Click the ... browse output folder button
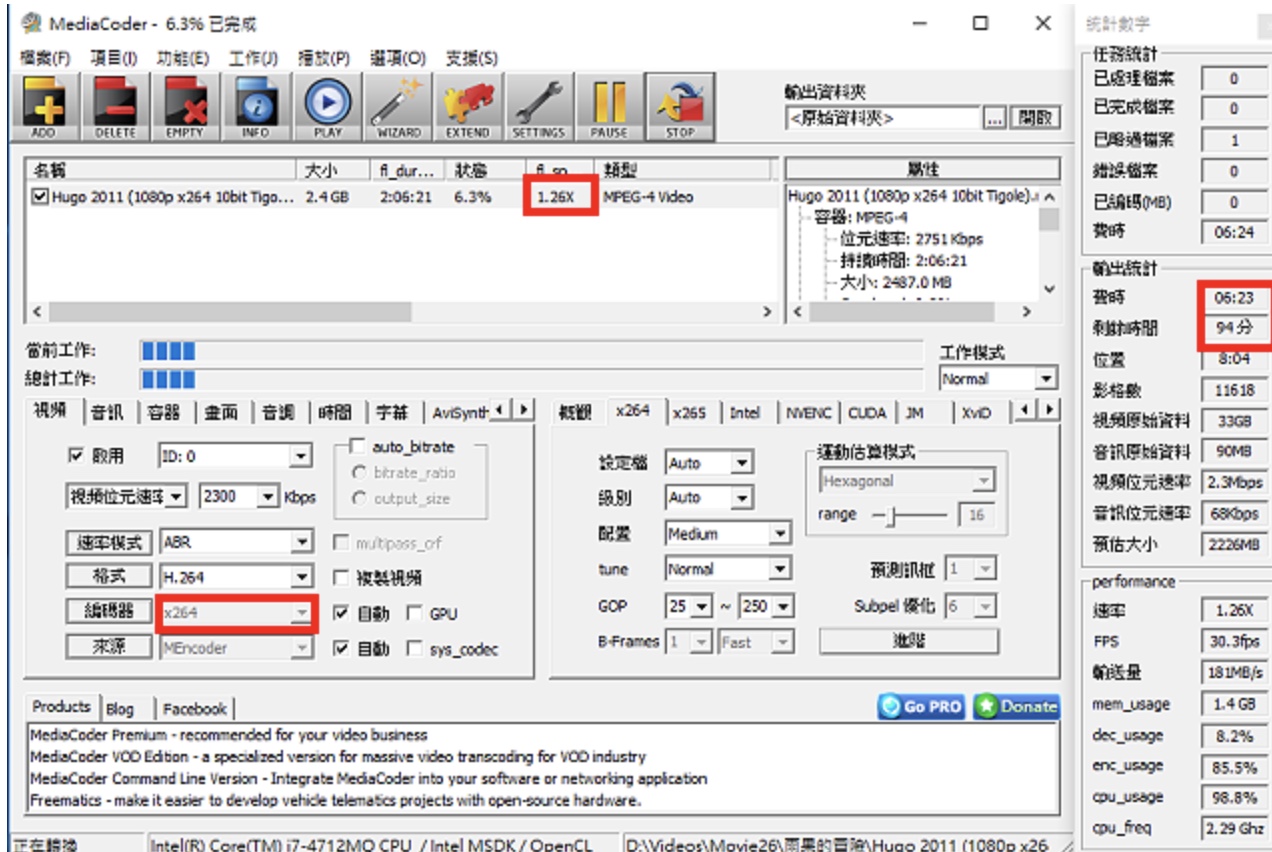 point(994,118)
